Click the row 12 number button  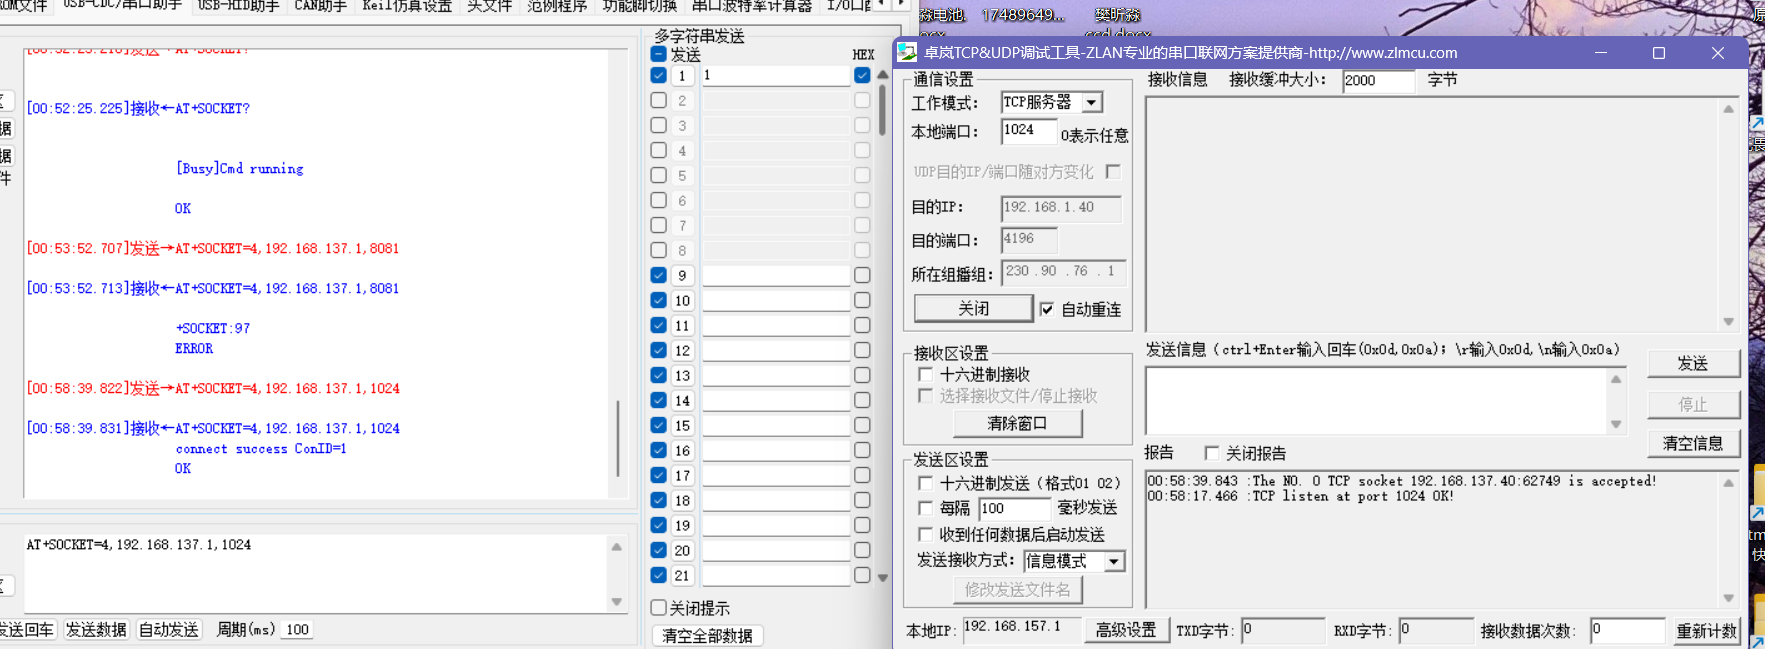point(682,350)
